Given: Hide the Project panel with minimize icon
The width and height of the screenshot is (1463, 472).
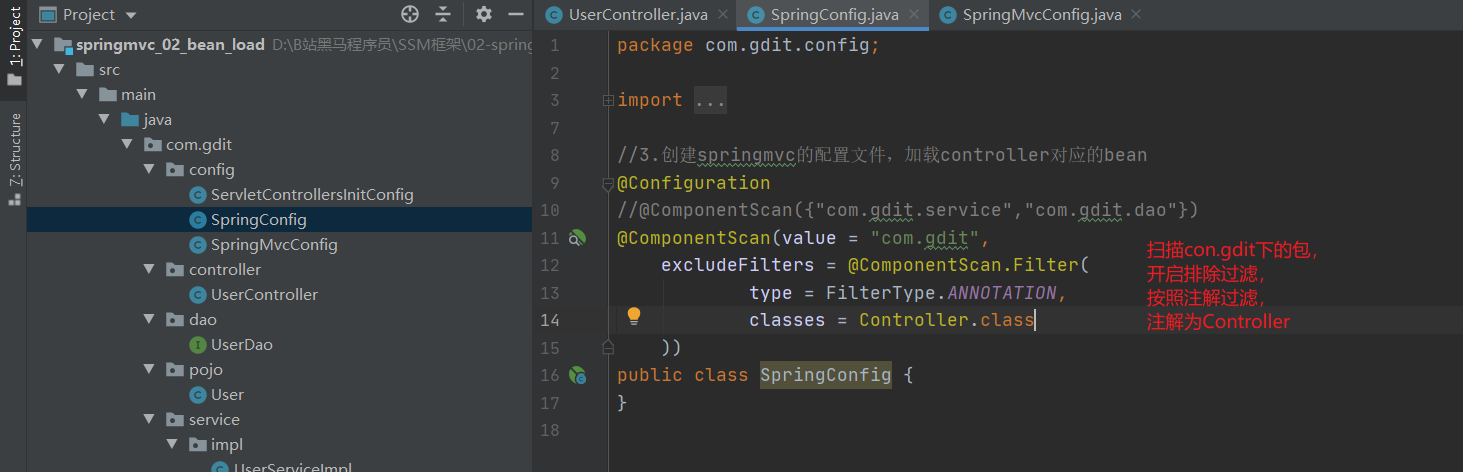Looking at the screenshot, I should (516, 14).
